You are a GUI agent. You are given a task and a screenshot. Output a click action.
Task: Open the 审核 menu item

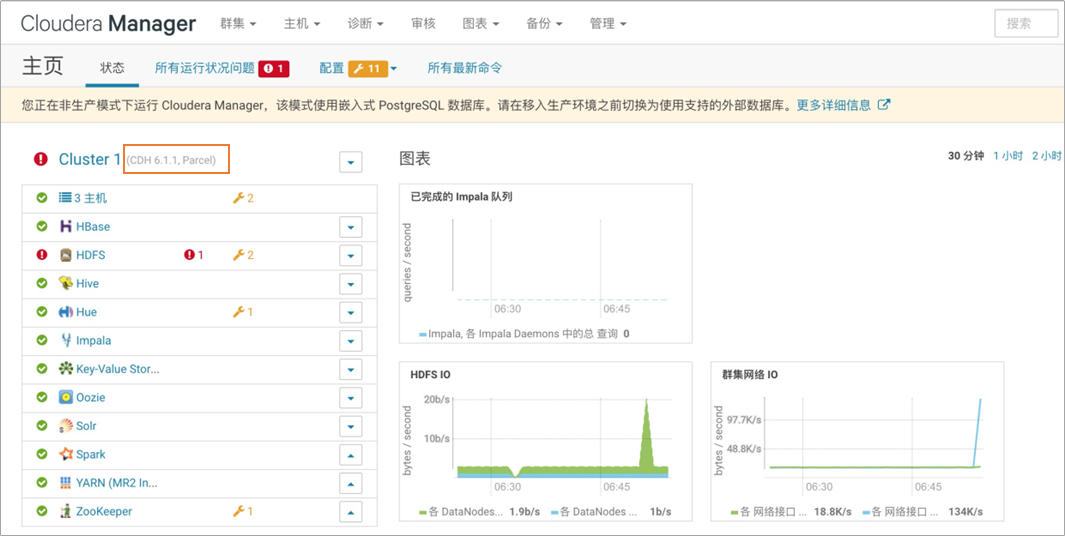pyautogui.click(x=423, y=23)
